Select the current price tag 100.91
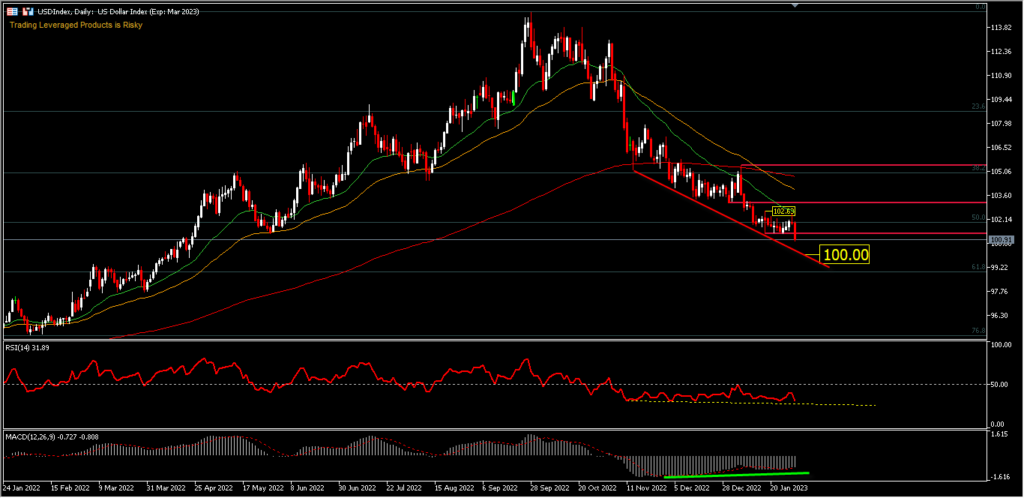Image resolution: width=1024 pixels, height=498 pixels. (1002, 240)
